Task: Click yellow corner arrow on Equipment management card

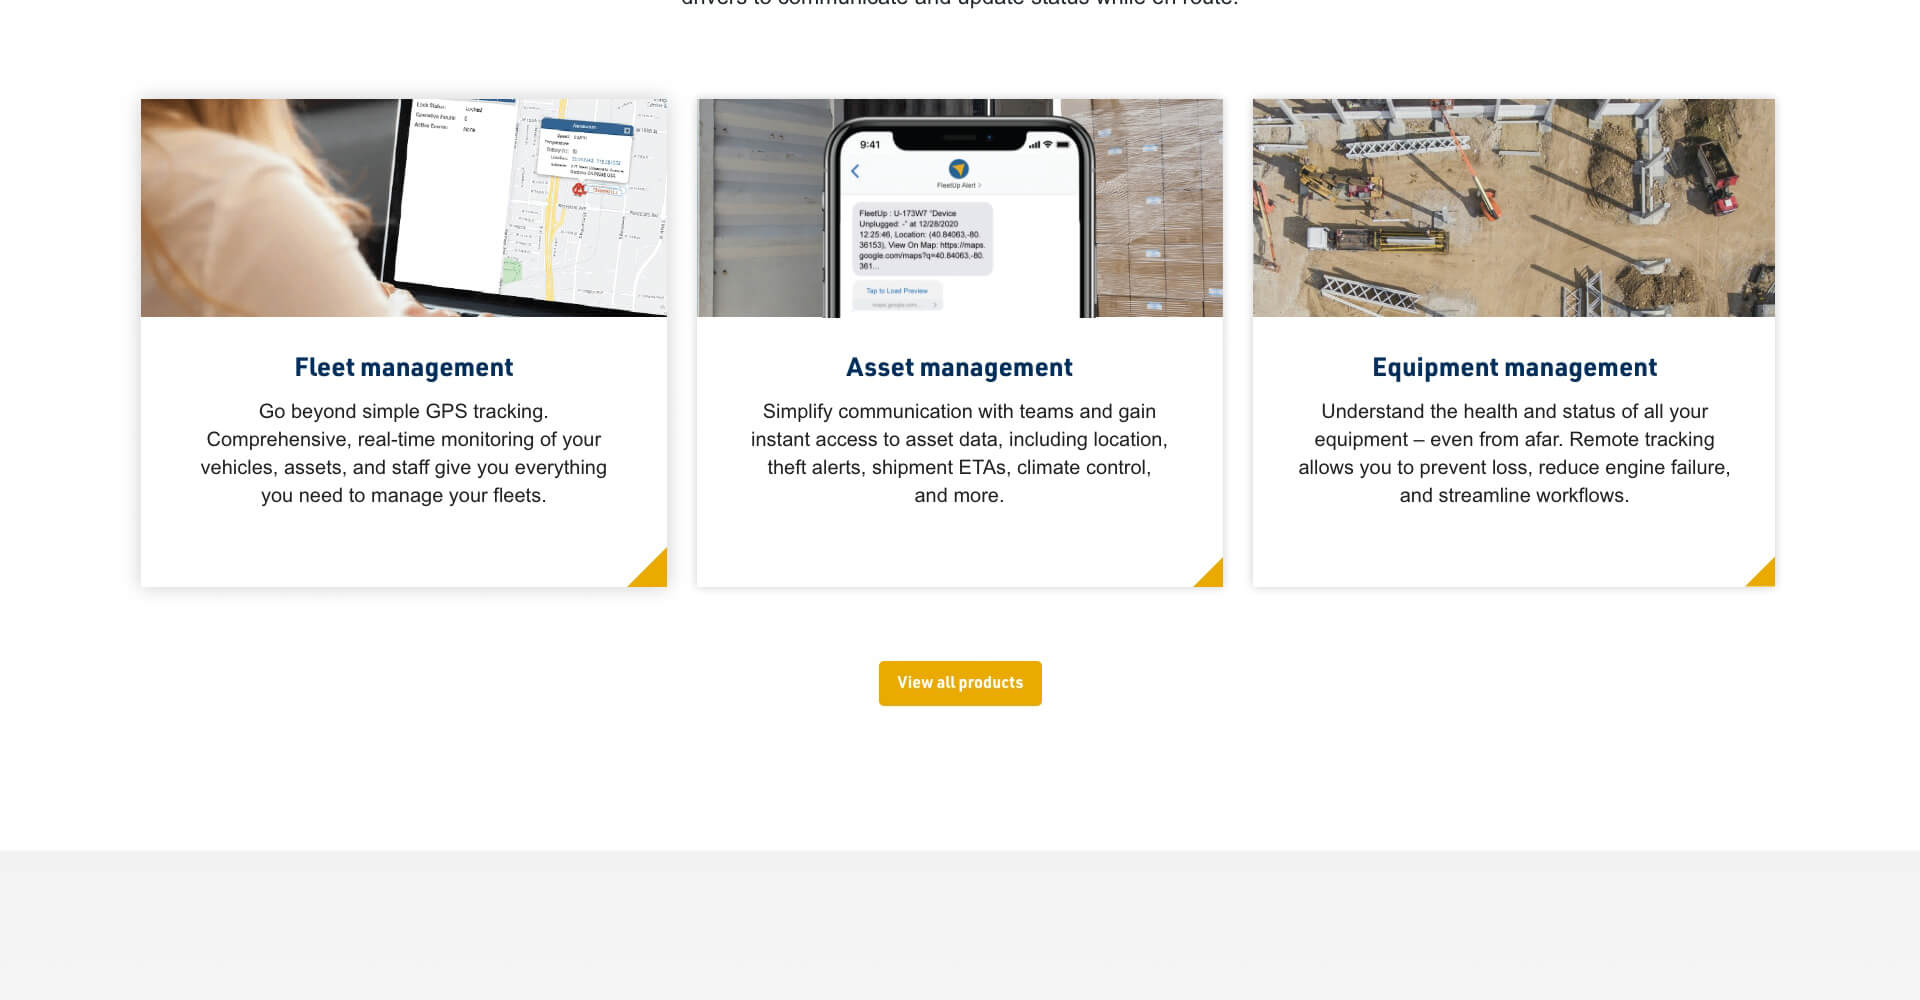Action: pyautogui.click(x=1764, y=576)
